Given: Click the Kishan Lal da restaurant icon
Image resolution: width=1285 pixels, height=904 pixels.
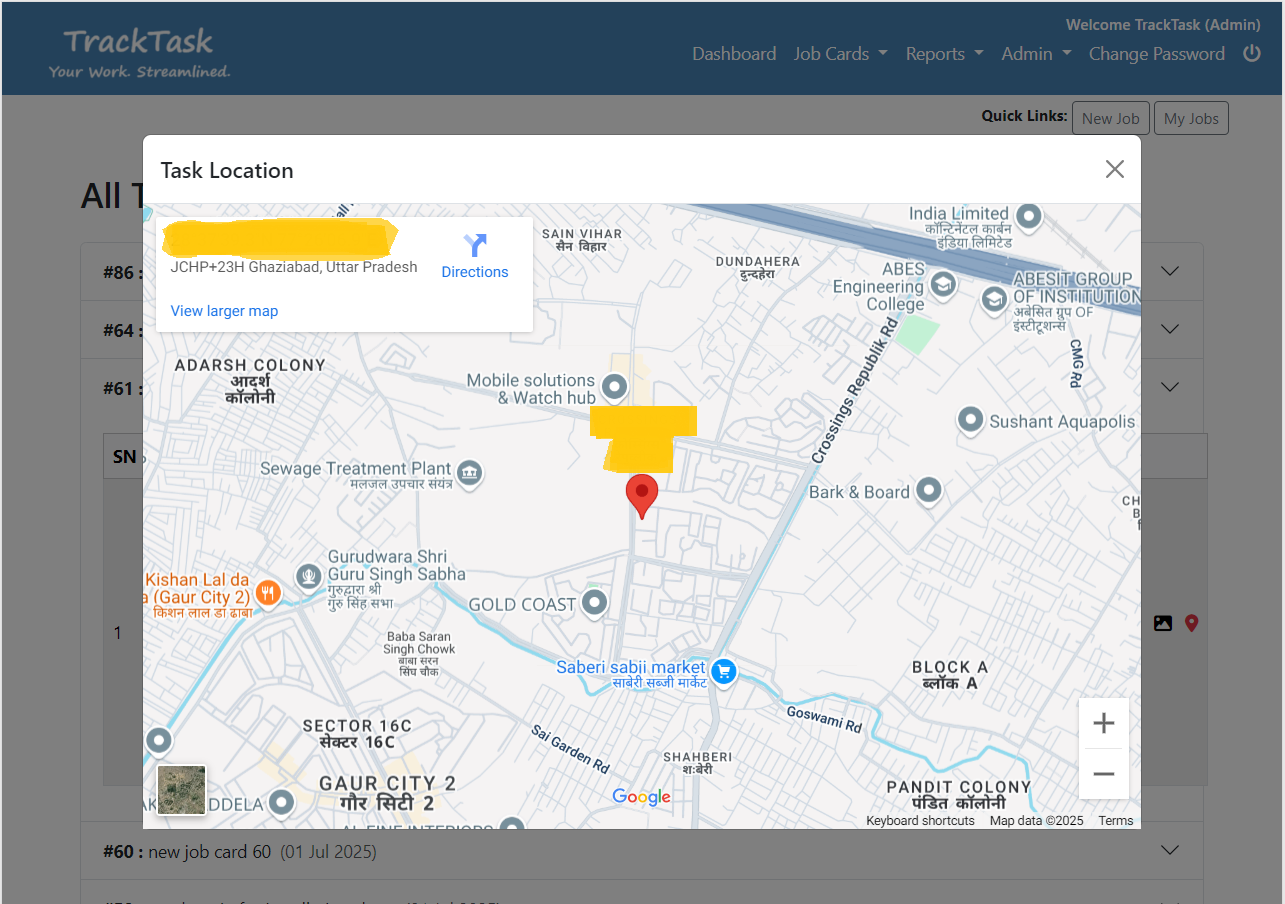Looking at the screenshot, I should (x=267, y=594).
